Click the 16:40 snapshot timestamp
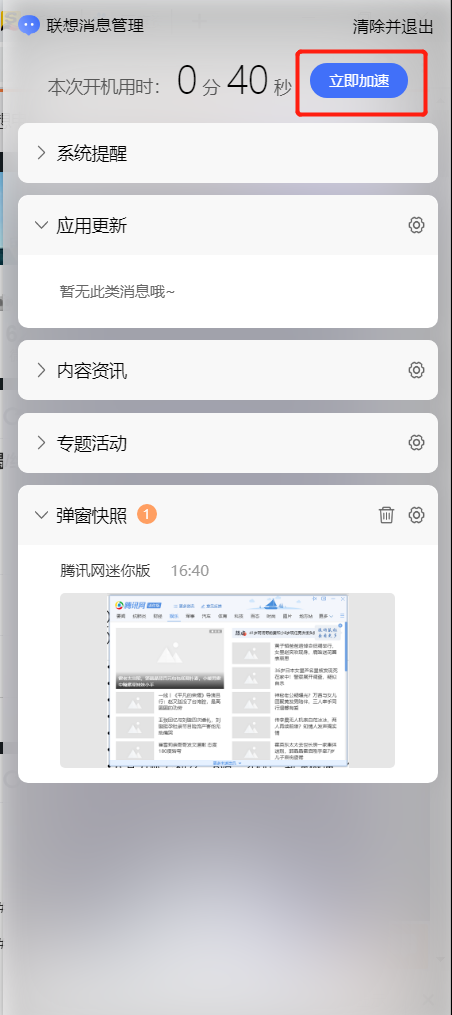Viewport: 452px width, 1015px height. (x=190, y=571)
